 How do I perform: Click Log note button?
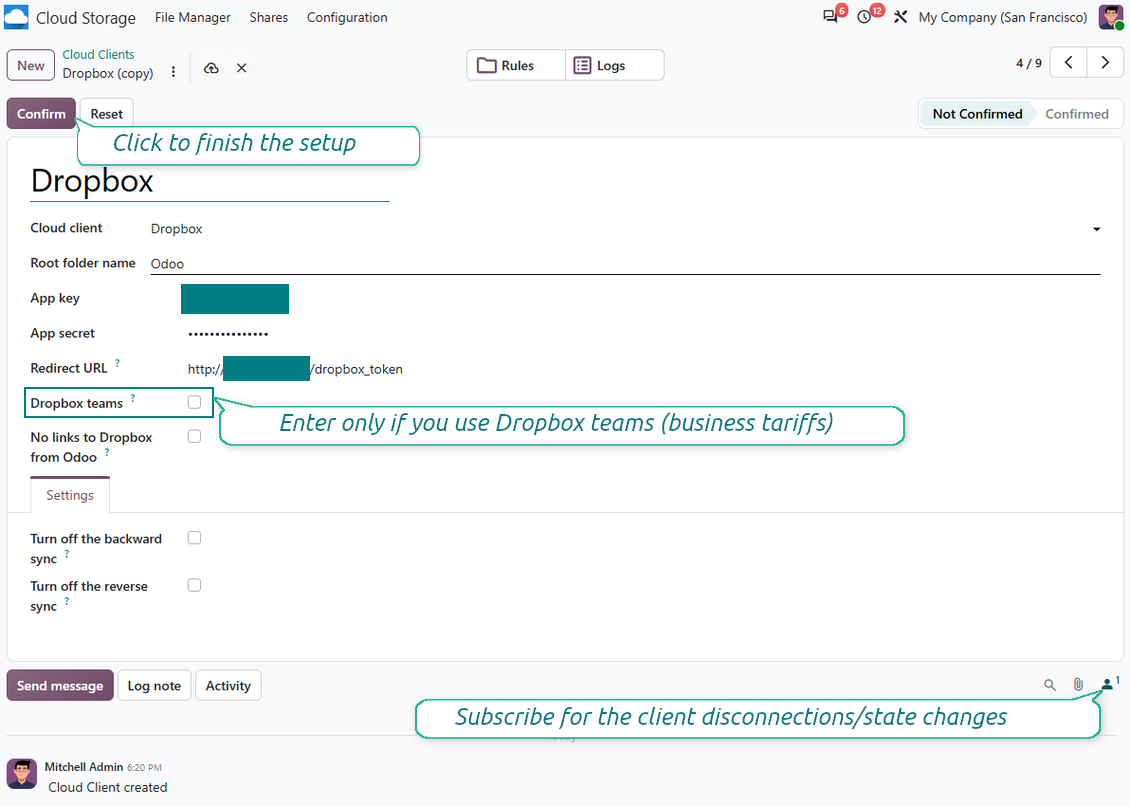pos(154,686)
